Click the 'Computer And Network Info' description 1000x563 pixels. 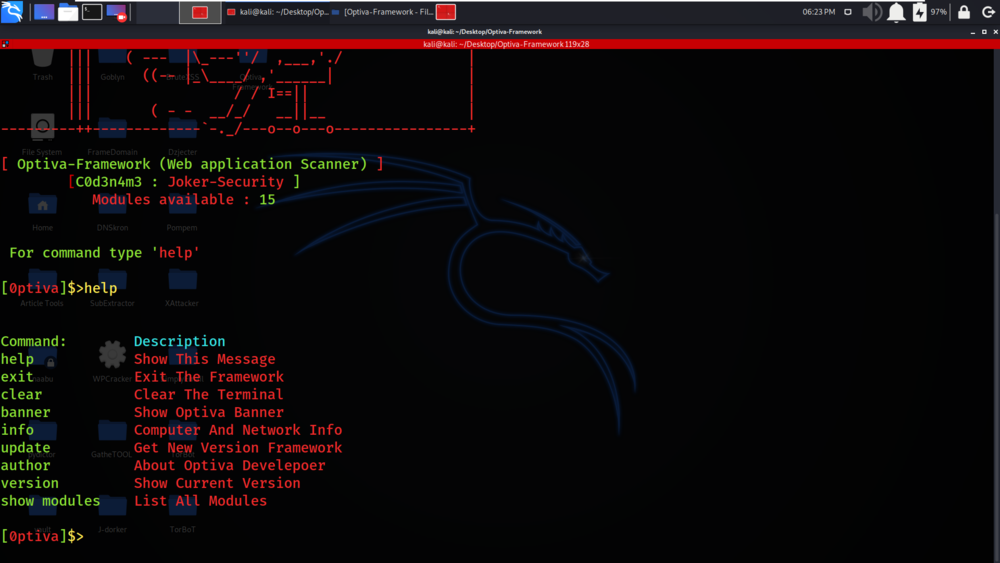238,430
